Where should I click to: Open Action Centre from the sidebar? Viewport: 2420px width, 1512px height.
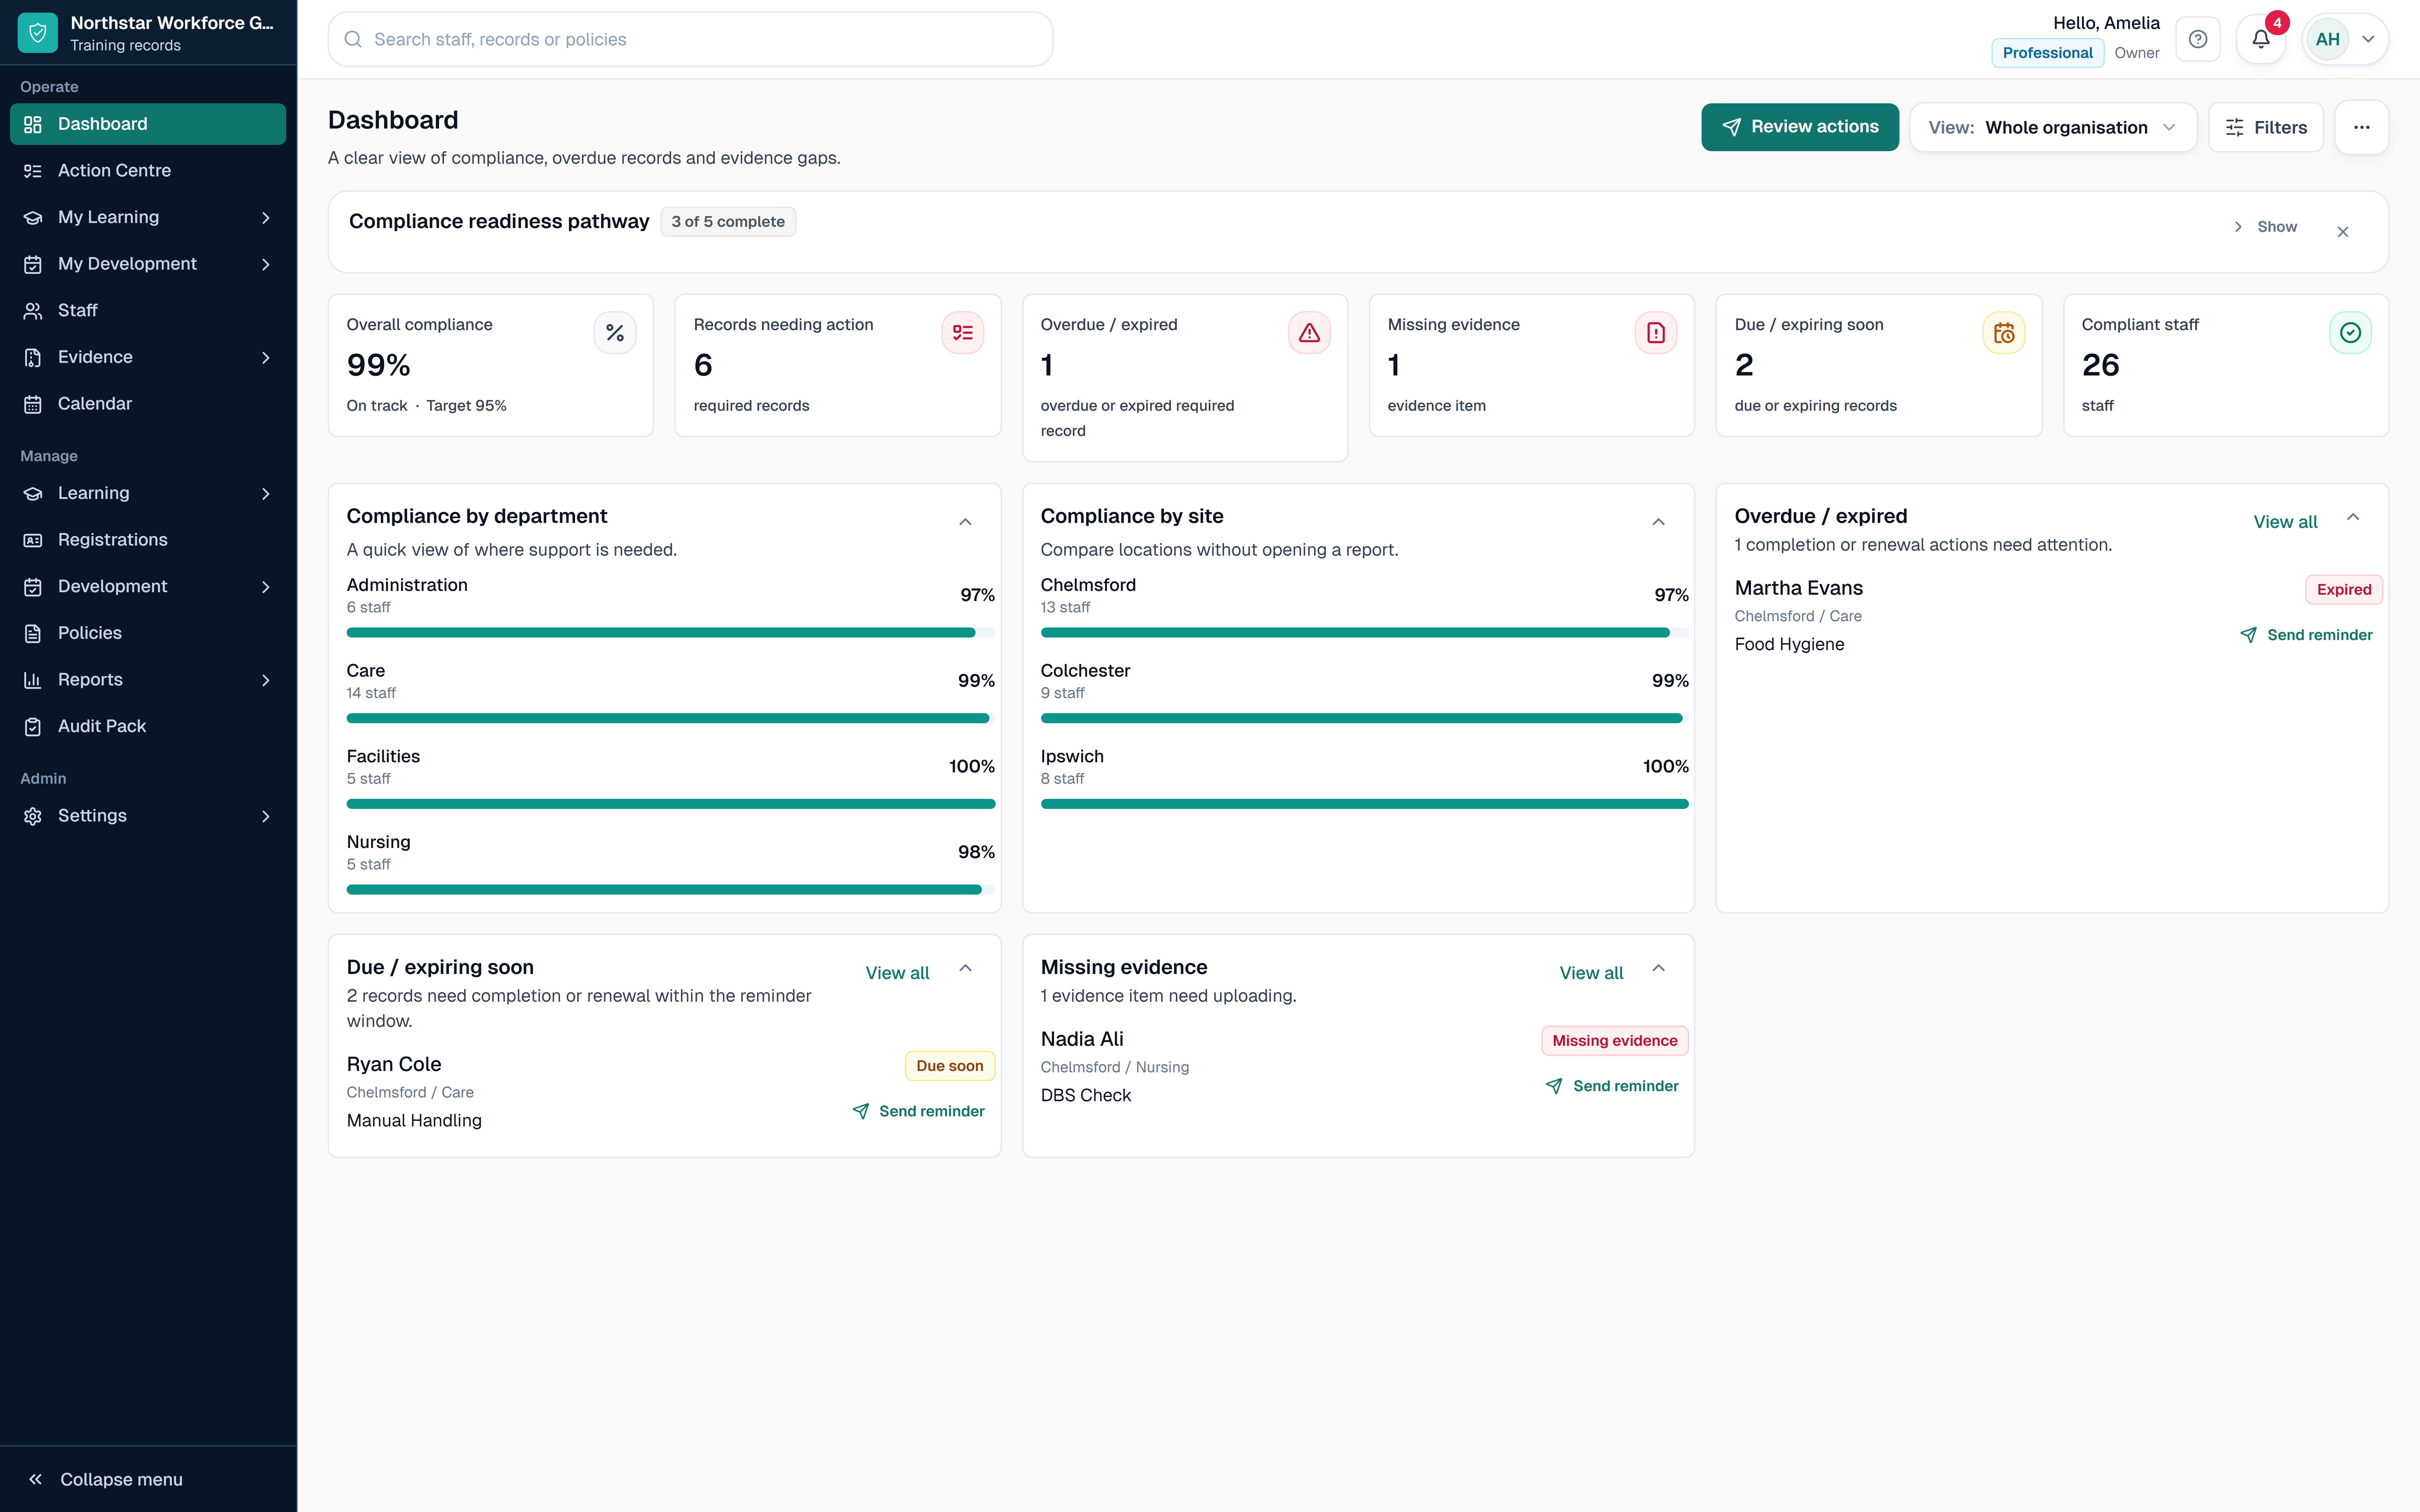coord(148,171)
